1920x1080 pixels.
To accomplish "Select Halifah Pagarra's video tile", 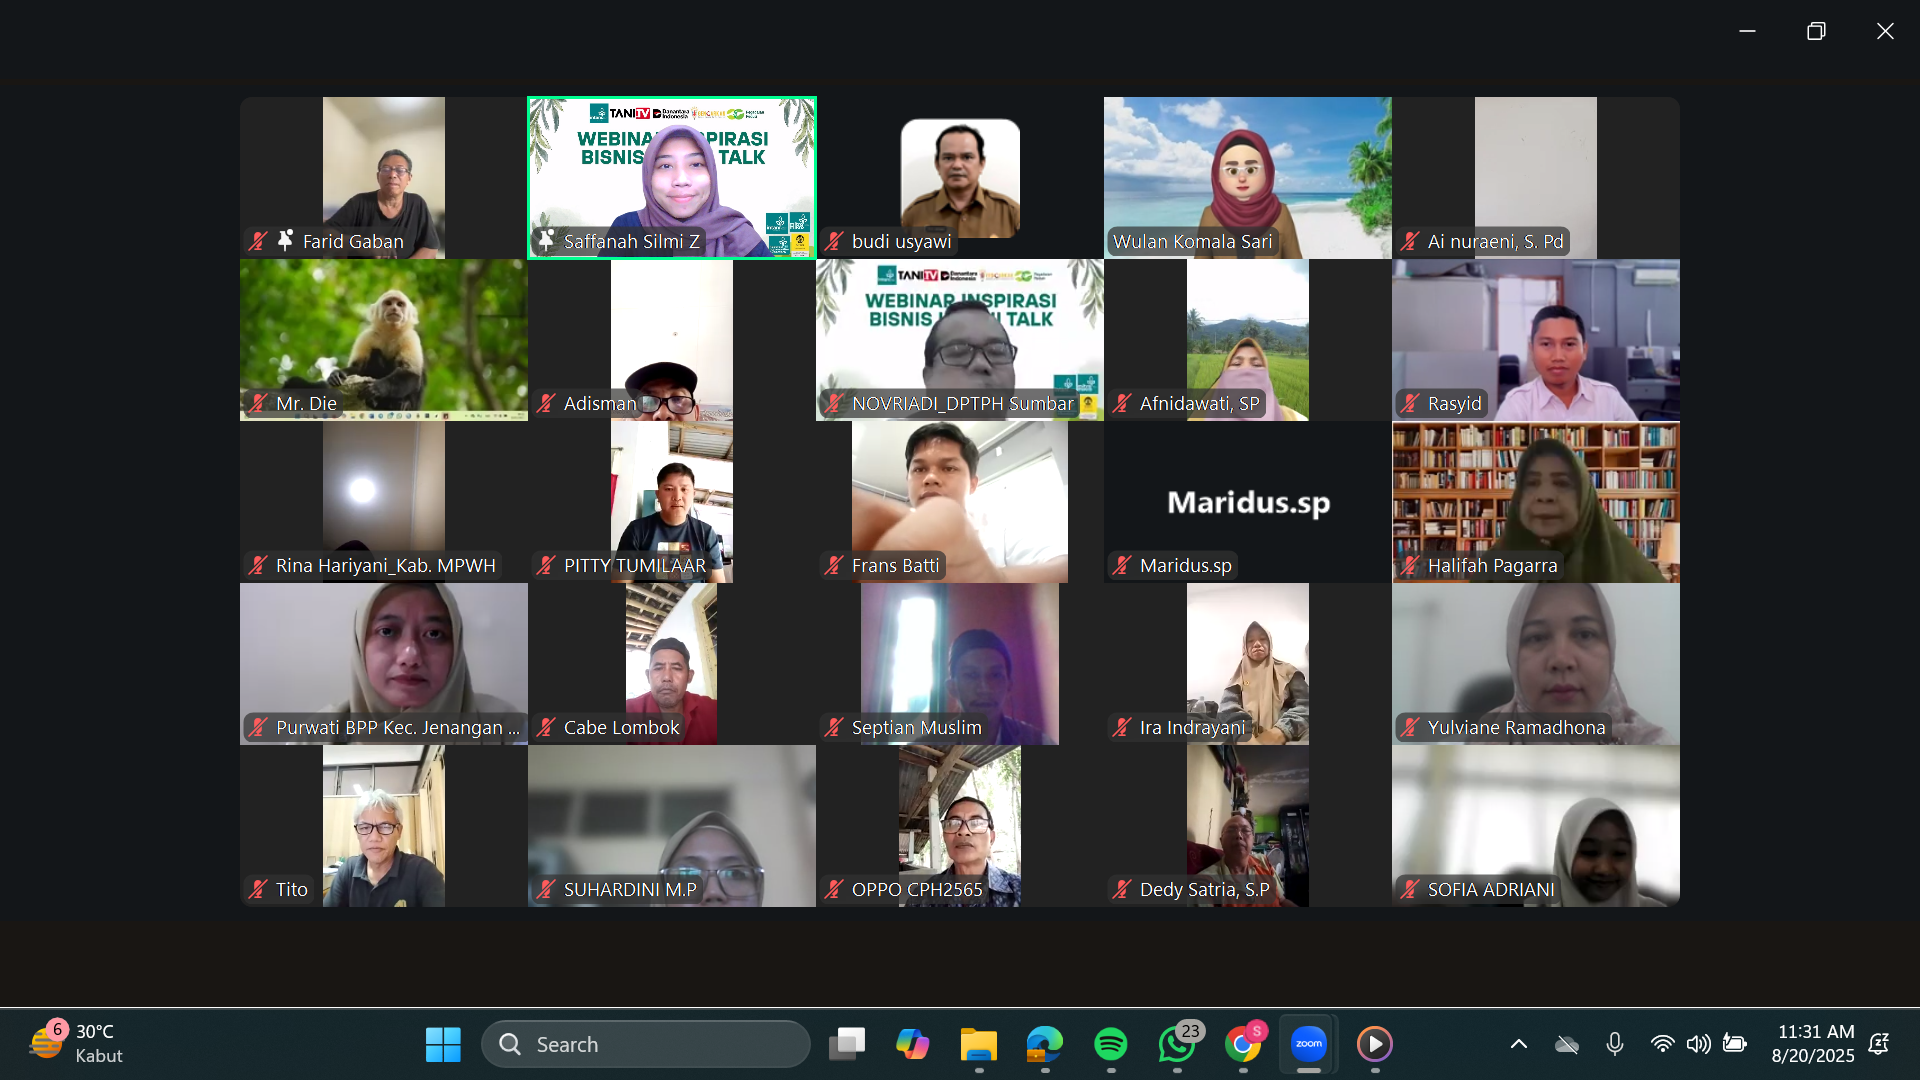I will pos(1535,502).
